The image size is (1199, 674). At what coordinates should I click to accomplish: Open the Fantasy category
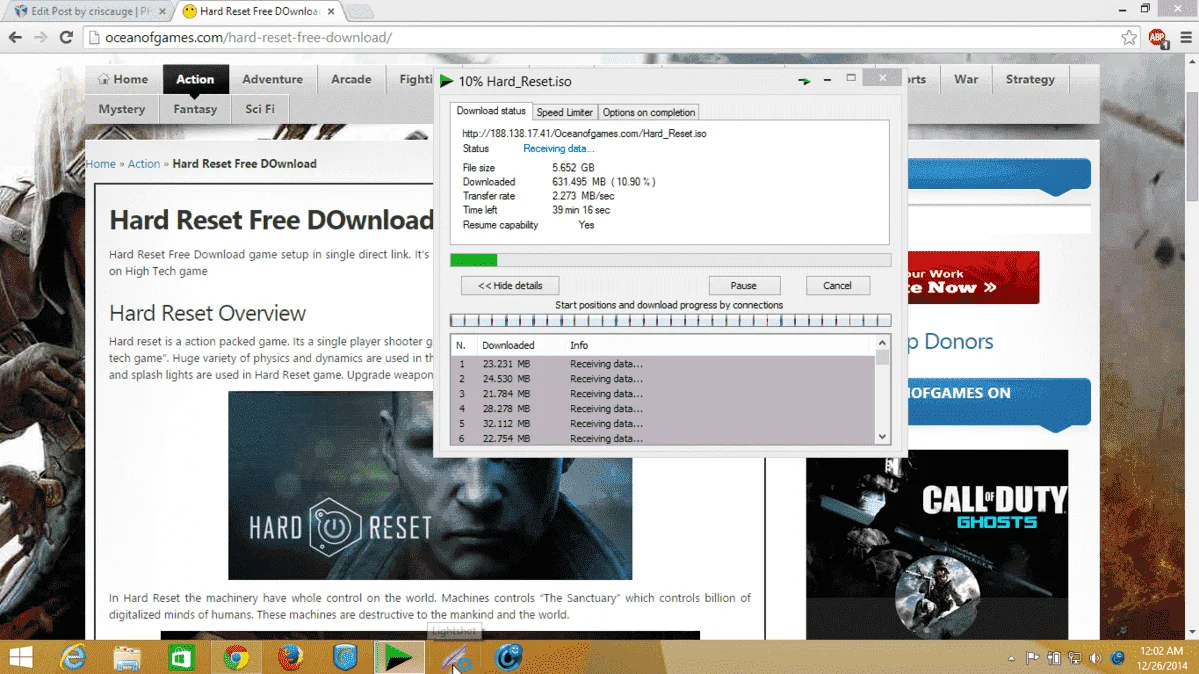coord(195,109)
